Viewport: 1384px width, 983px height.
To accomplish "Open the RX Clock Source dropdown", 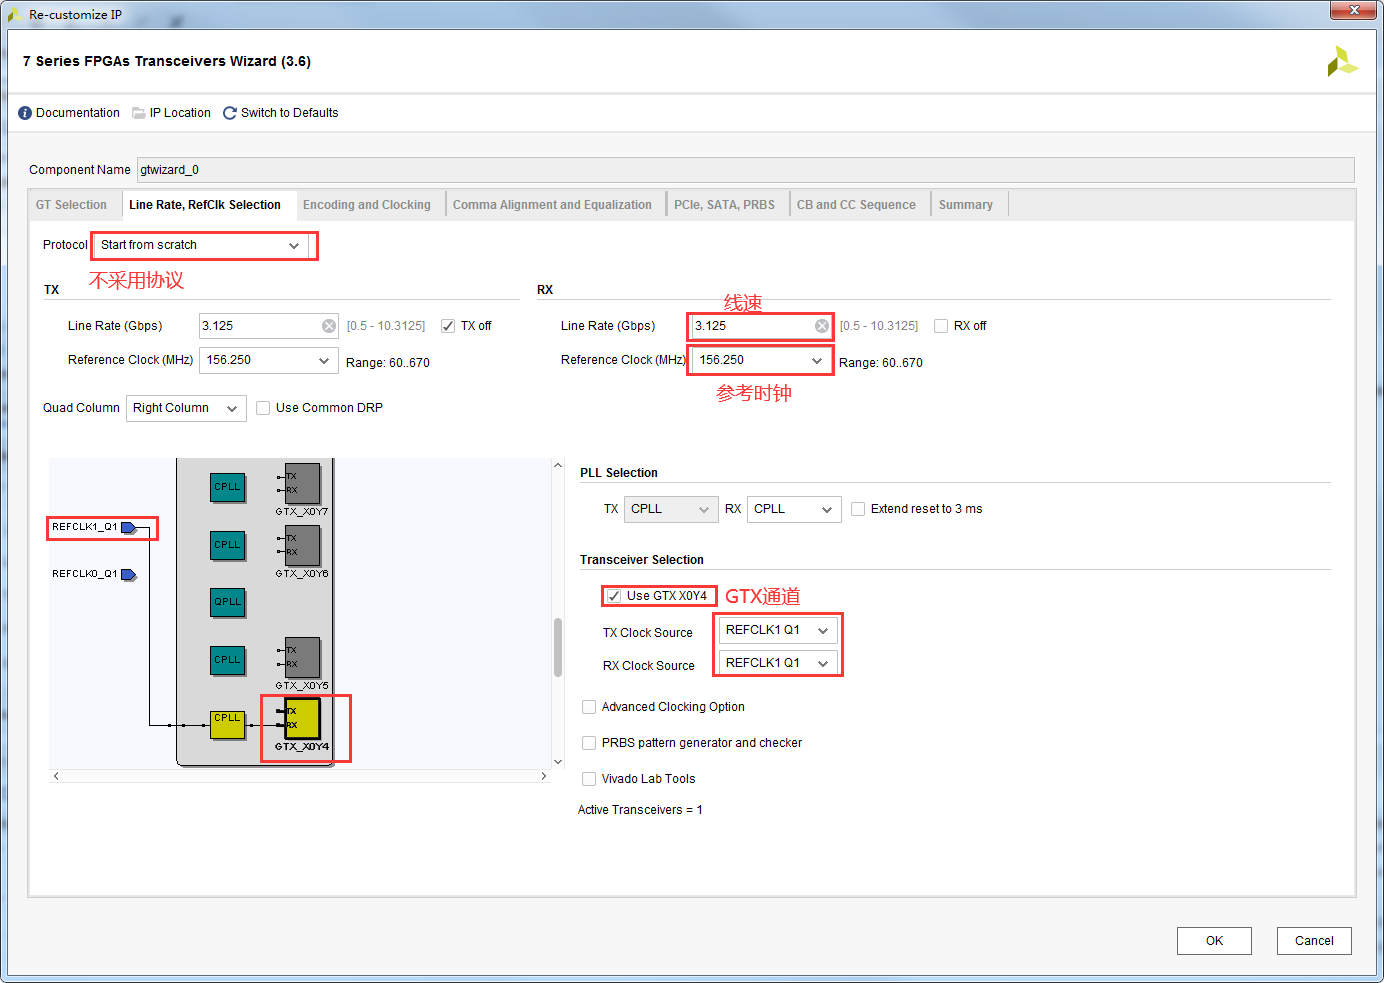I will coord(778,663).
